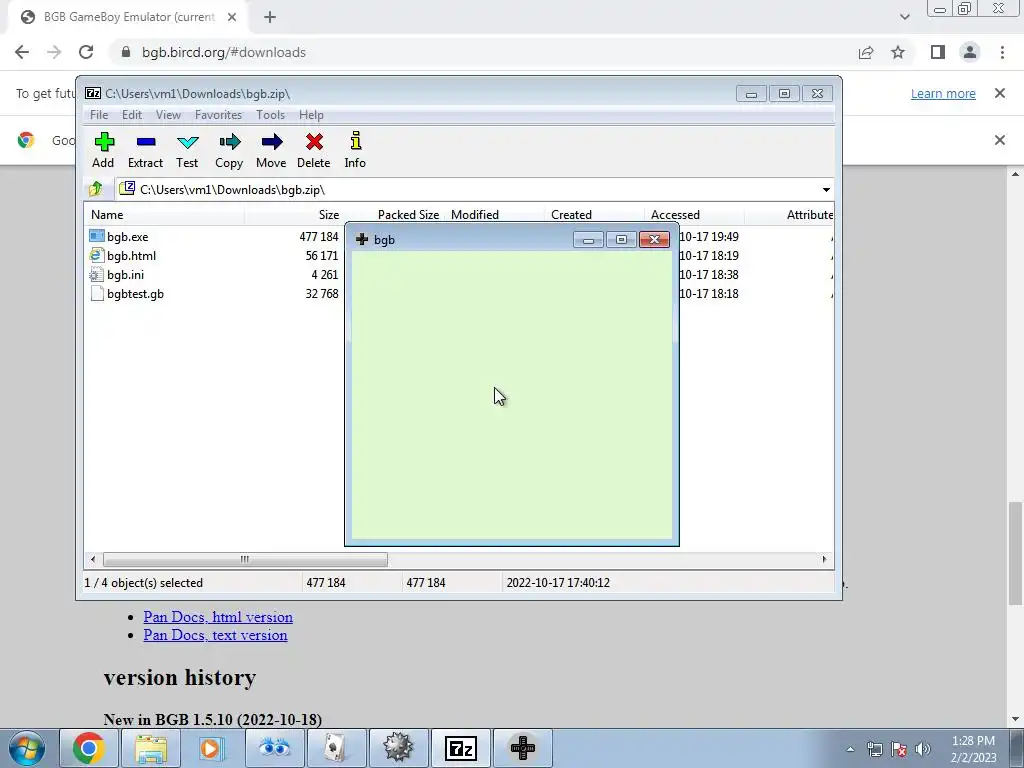Click the Solitaire cards taskbar icon
The width and height of the screenshot is (1024, 768).
coord(336,748)
